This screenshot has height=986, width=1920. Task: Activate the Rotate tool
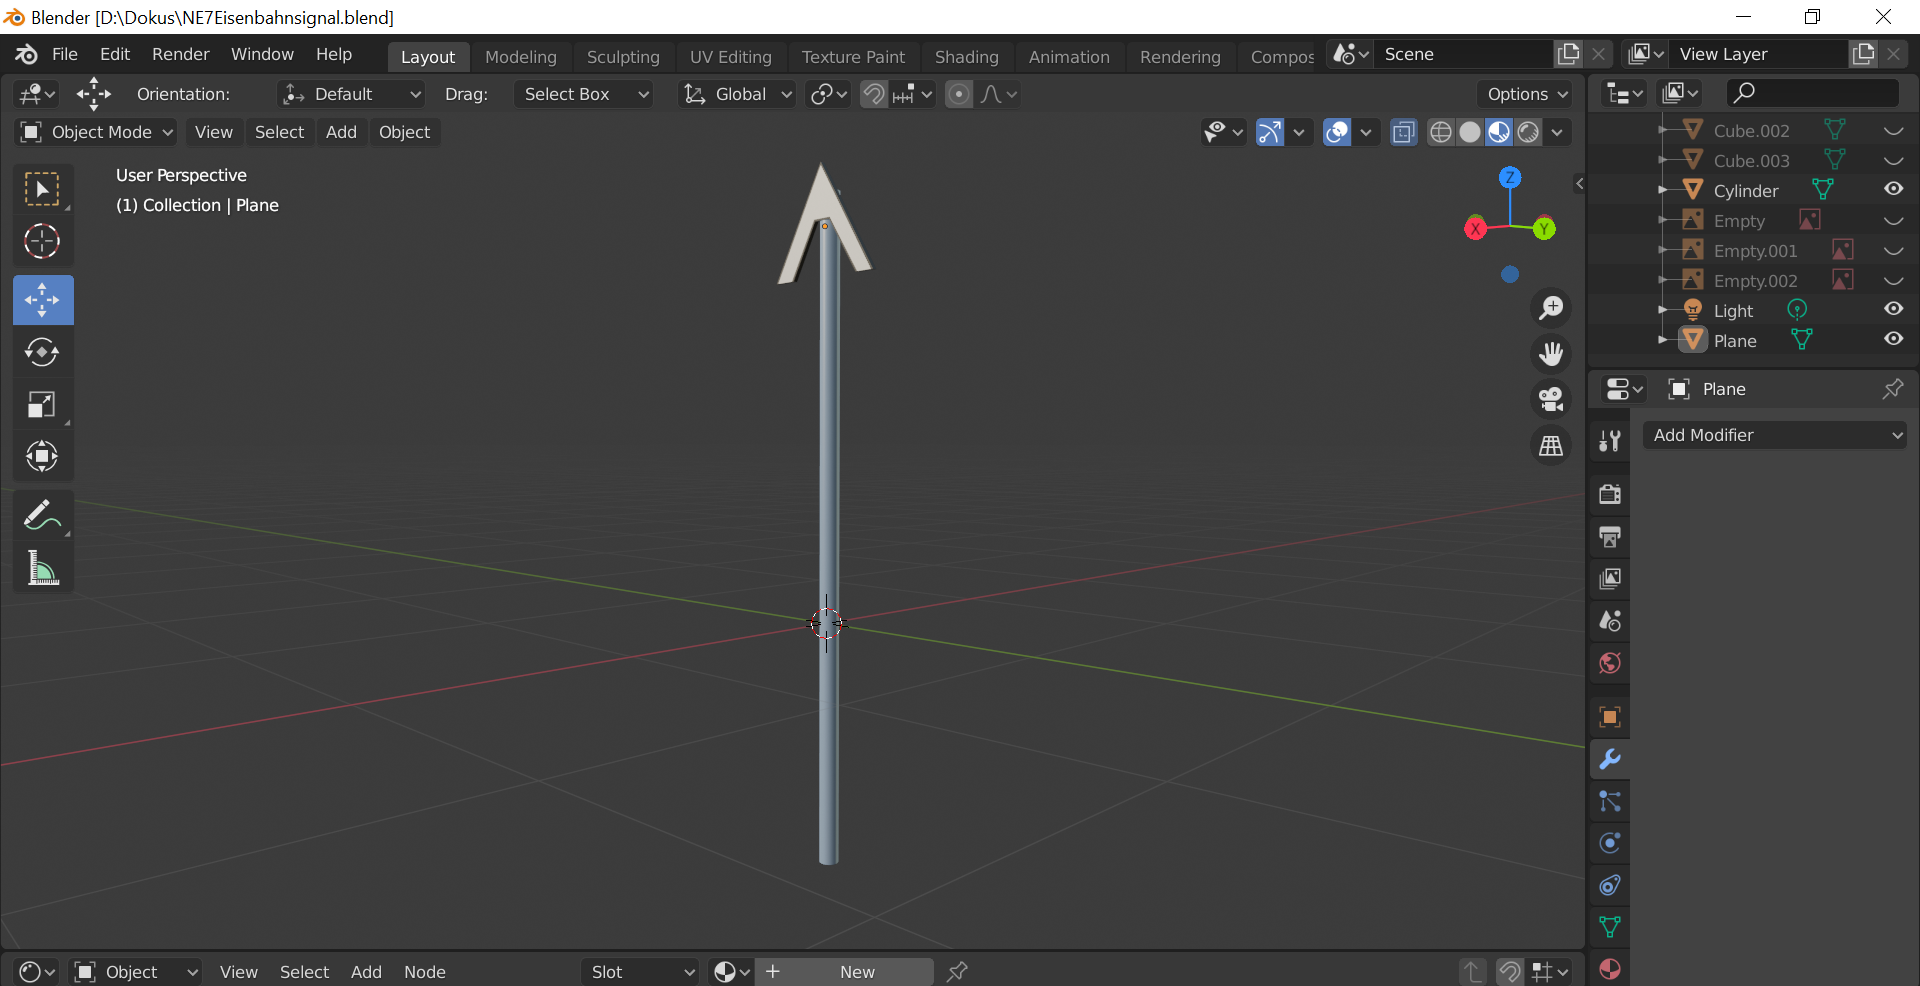click(x=42, y=352)
